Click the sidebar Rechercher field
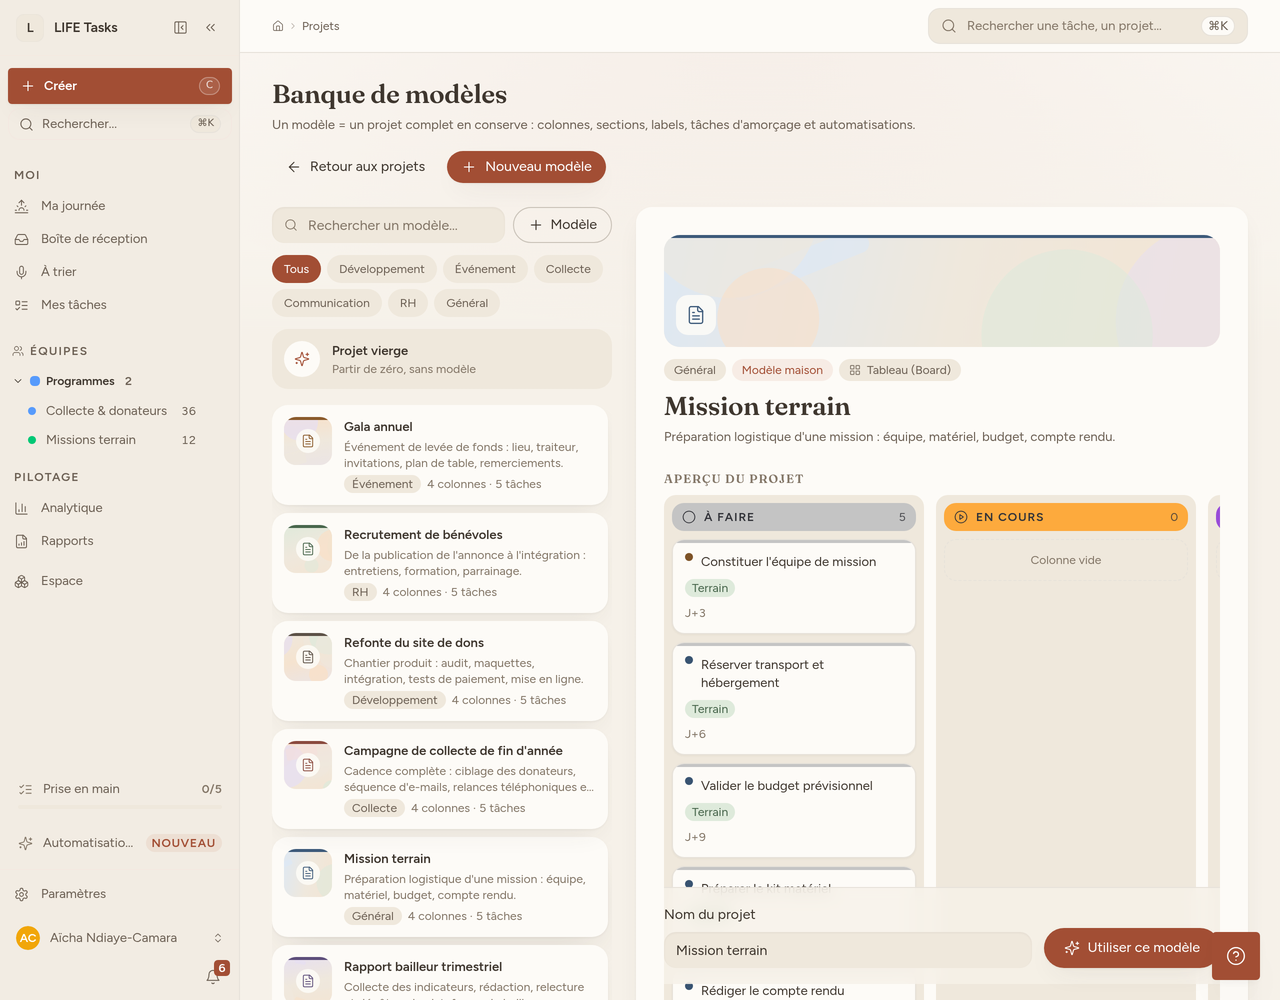 [x=120, y=124]
